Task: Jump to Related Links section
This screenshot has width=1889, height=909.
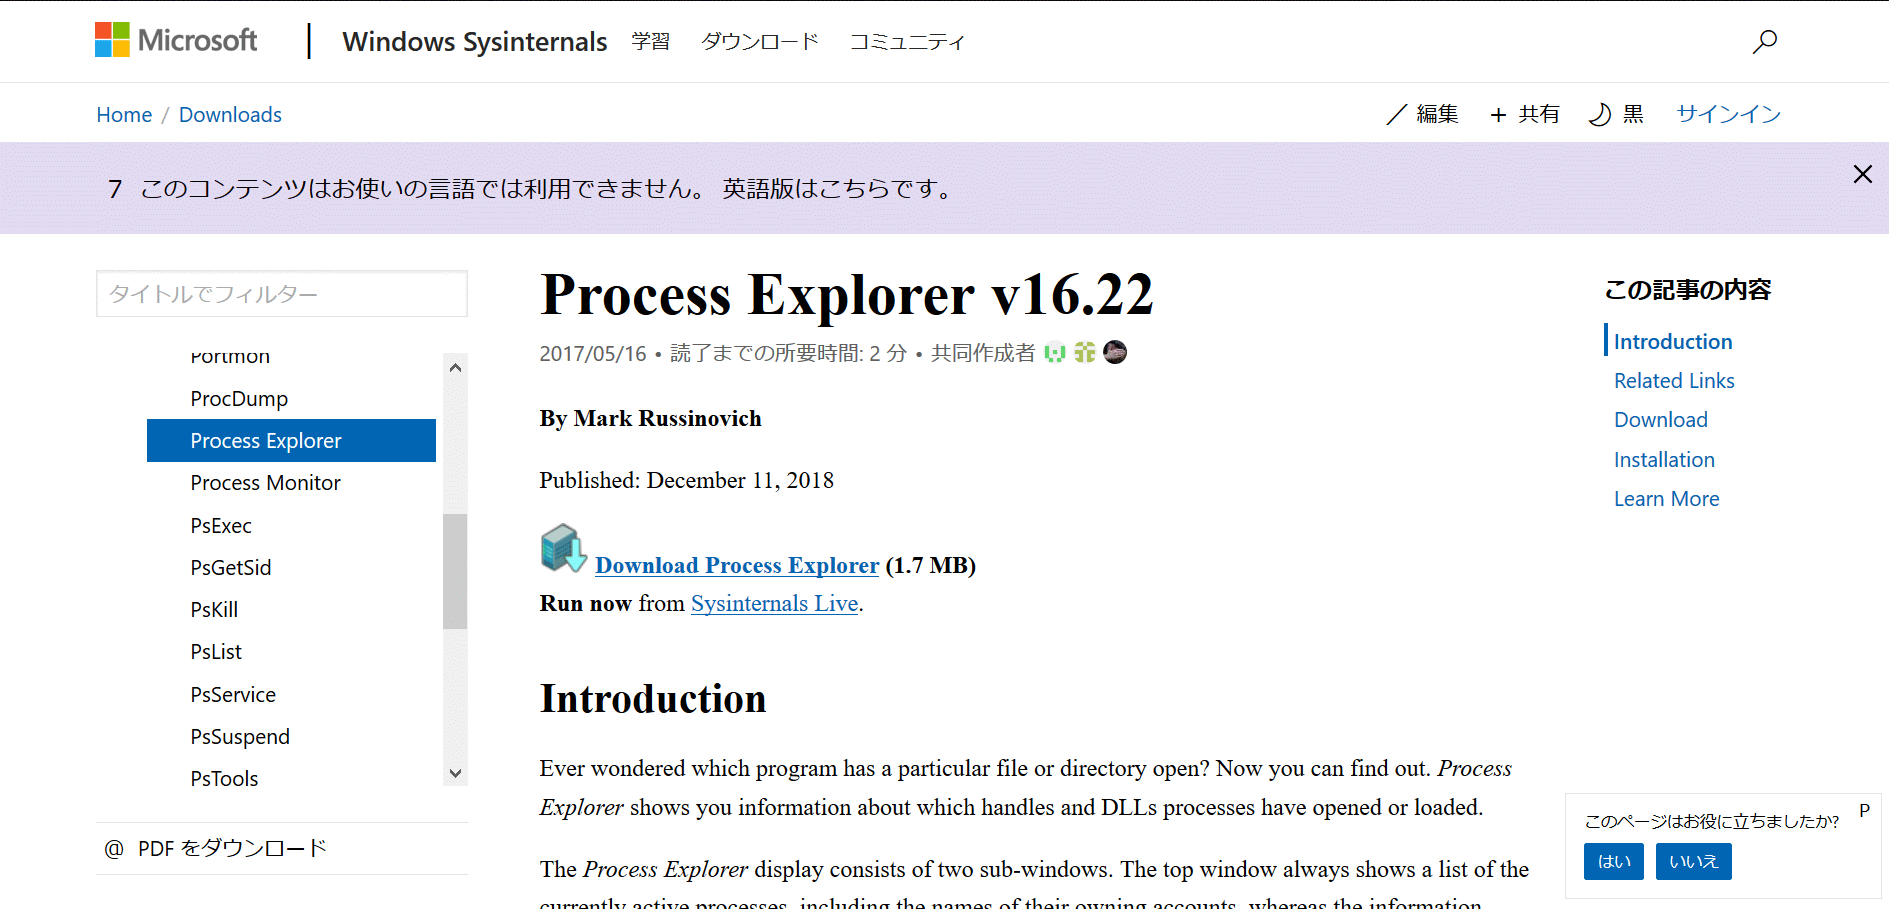Action: click(1674, 381)
